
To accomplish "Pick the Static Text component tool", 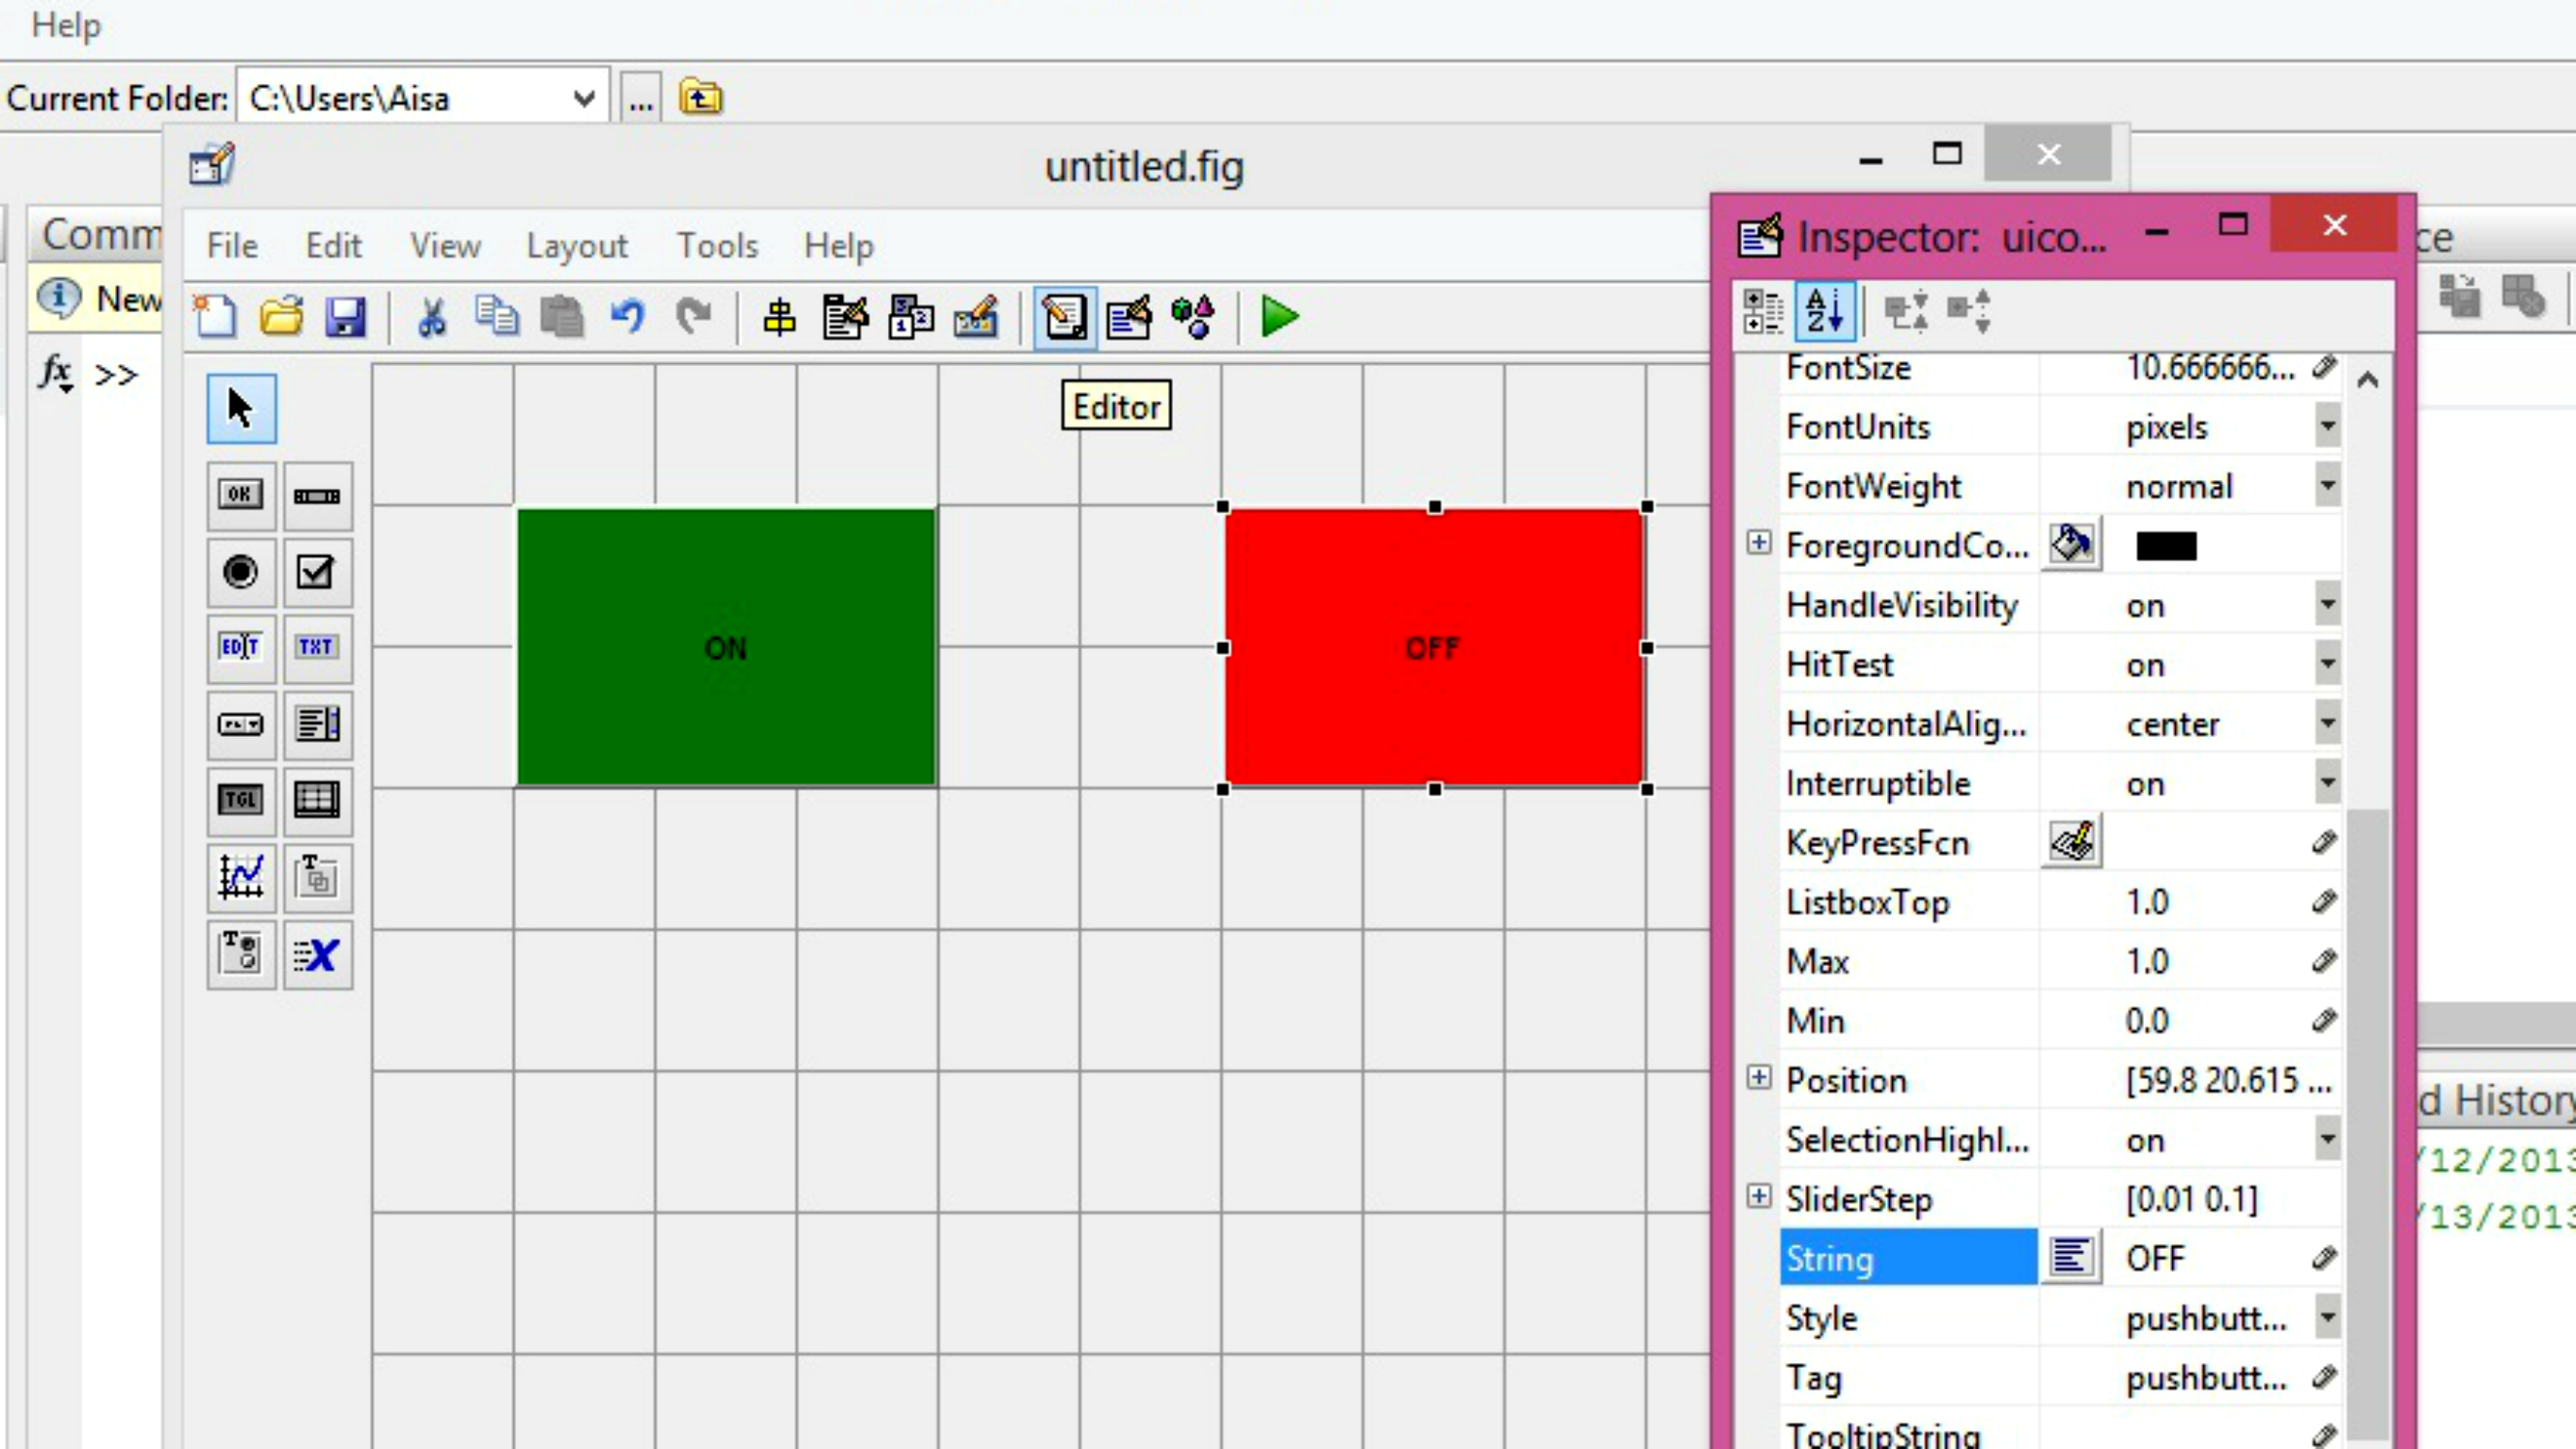I will [x=317, y=648].
